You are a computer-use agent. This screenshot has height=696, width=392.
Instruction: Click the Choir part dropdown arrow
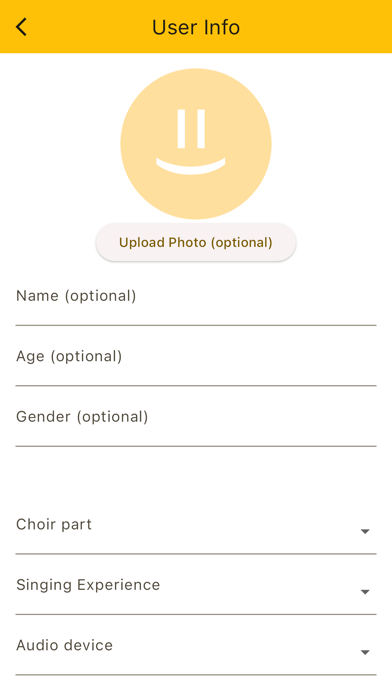365,531
